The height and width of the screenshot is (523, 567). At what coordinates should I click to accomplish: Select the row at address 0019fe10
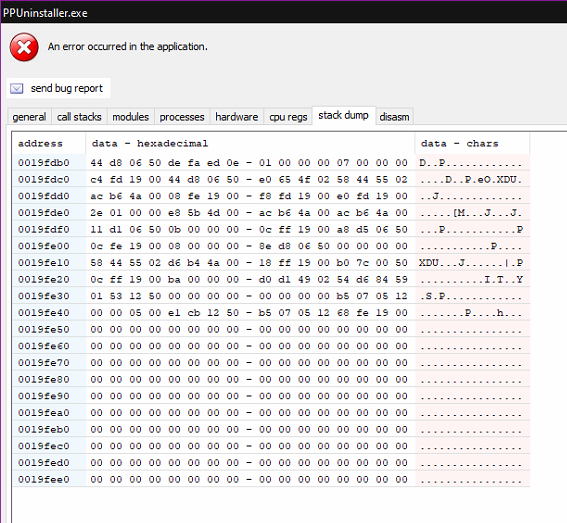coord(271,263)
